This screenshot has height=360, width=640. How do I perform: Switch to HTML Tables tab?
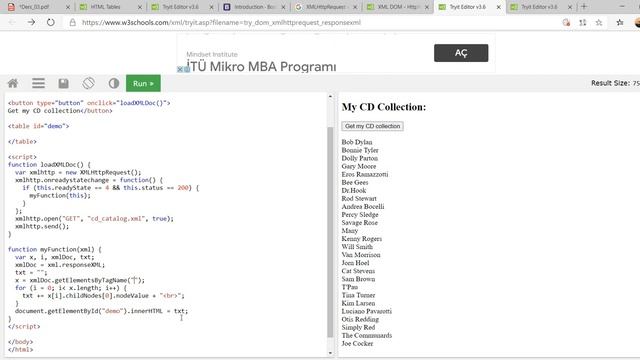(105, 7)
